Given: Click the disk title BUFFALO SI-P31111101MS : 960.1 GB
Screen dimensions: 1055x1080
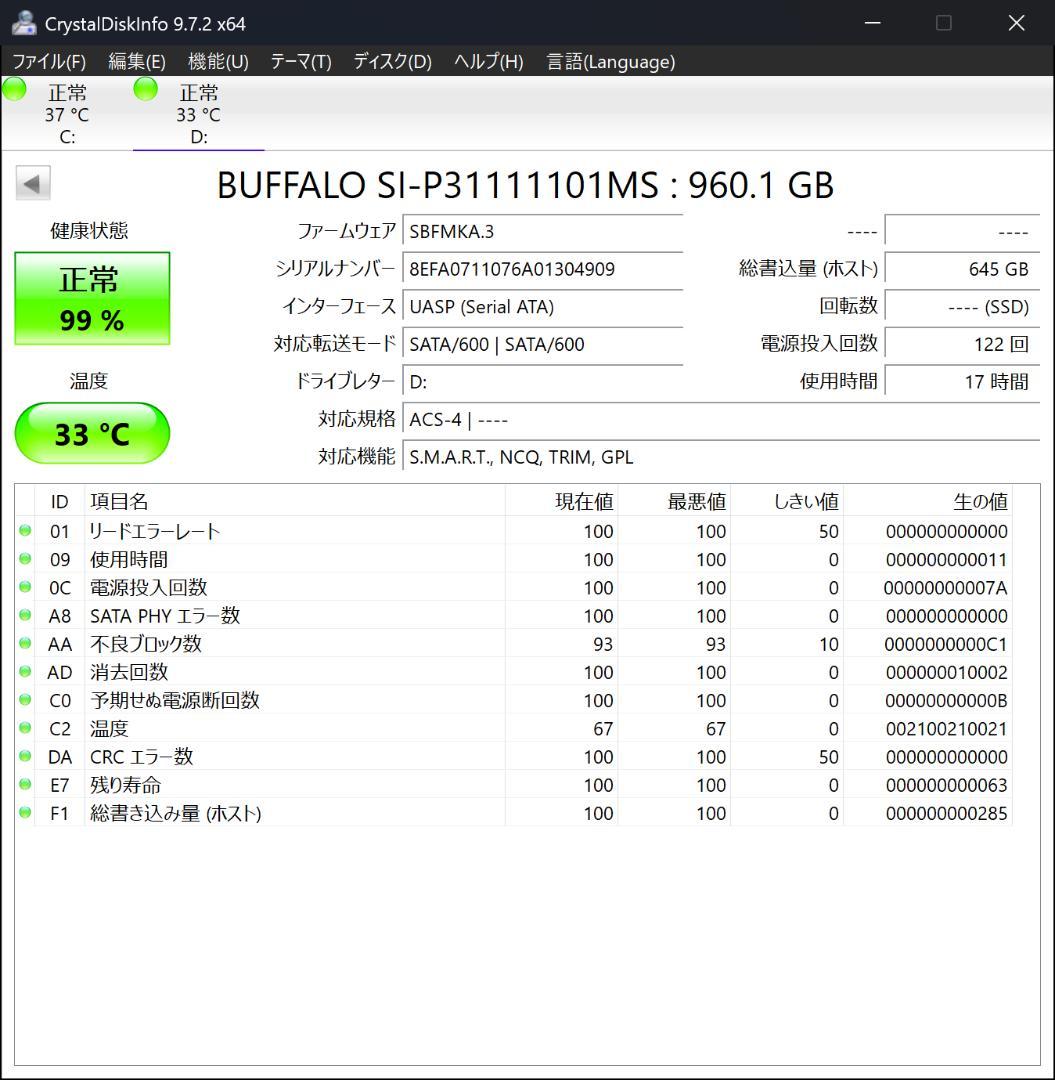Looking at the screenshot, I should tap(525, 185).
